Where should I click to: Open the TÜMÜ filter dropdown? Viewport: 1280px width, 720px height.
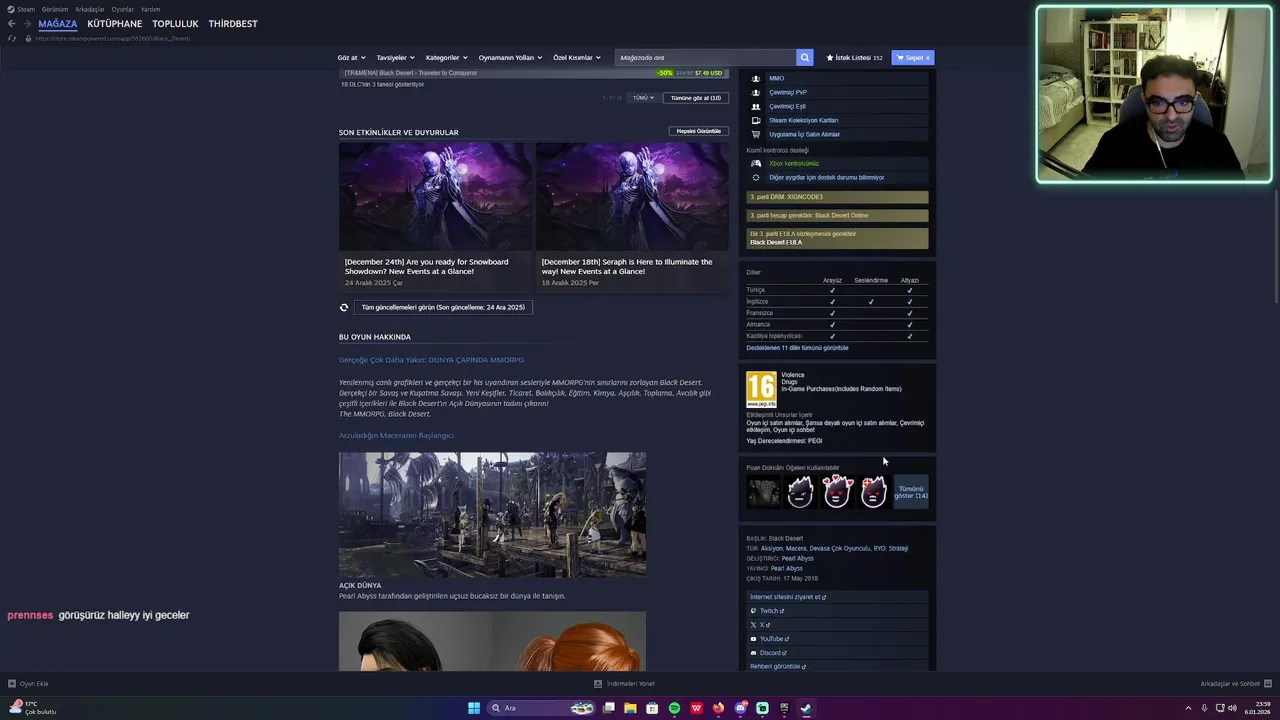(x=643, y=98)
